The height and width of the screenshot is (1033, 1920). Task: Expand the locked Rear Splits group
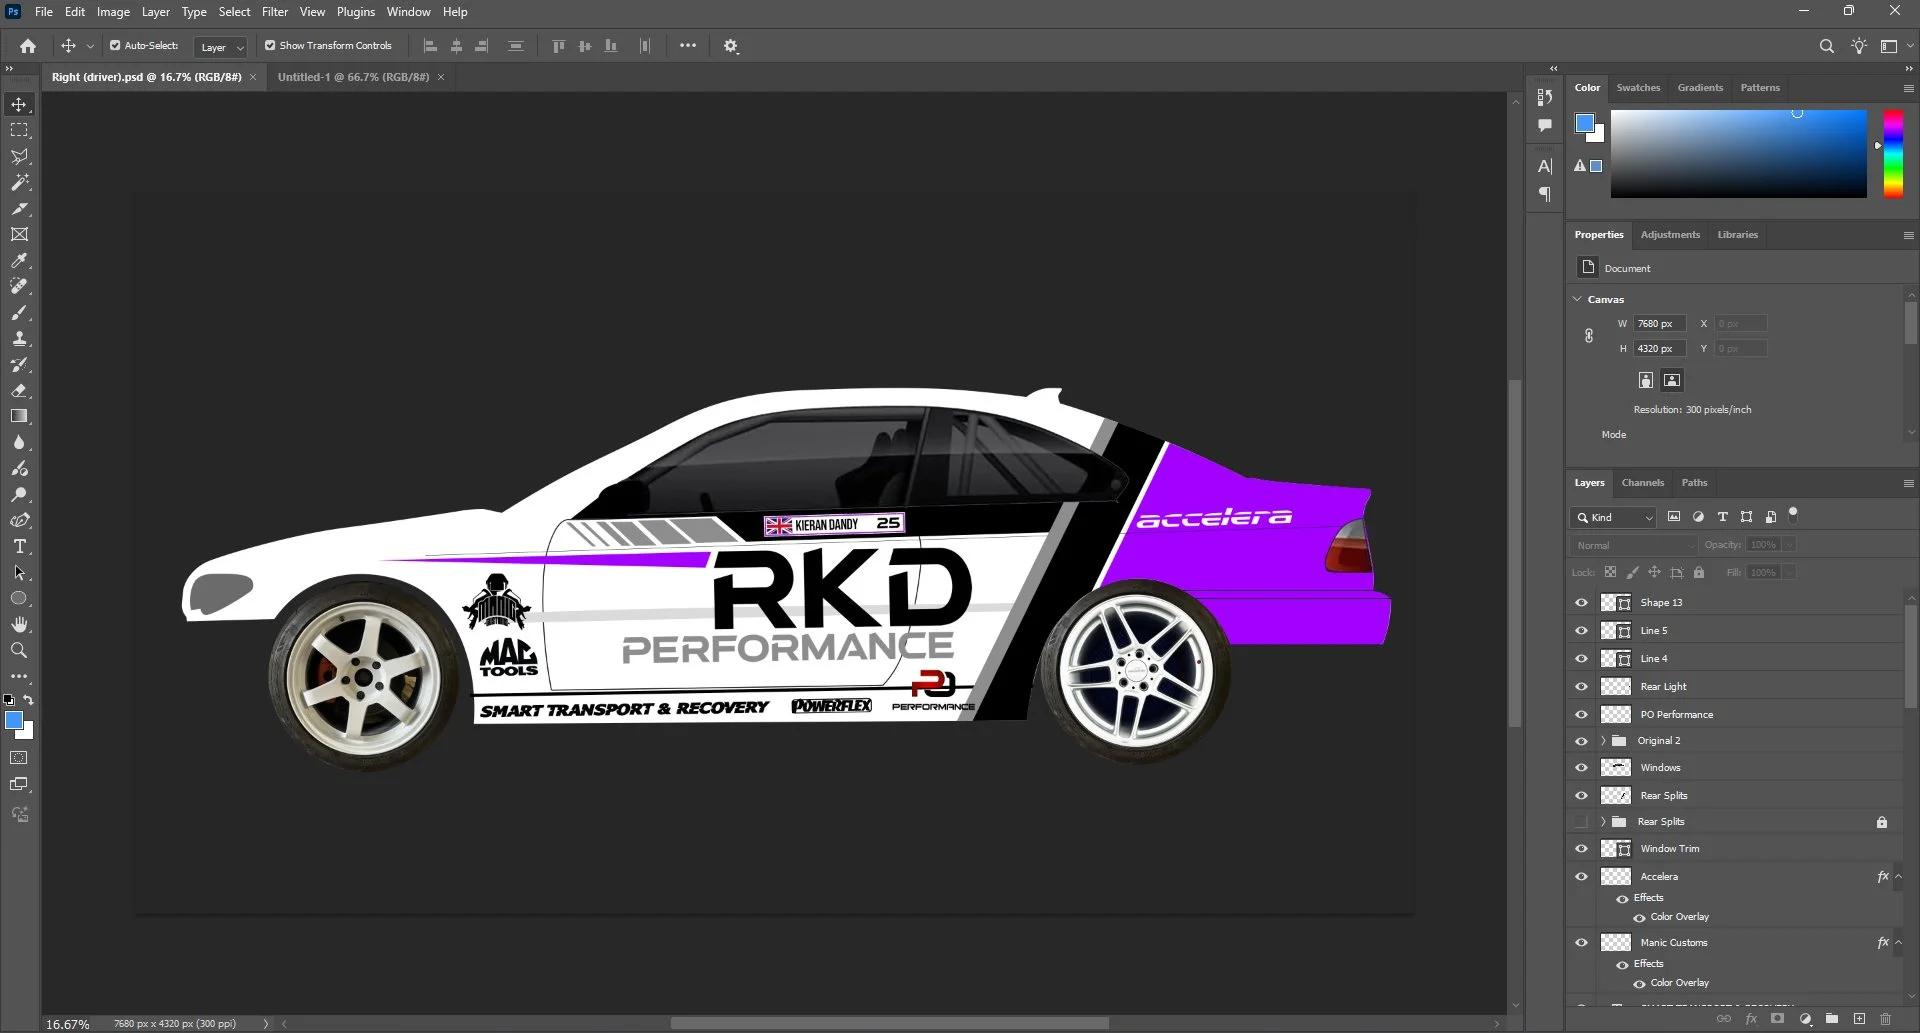coord(1603,822)
